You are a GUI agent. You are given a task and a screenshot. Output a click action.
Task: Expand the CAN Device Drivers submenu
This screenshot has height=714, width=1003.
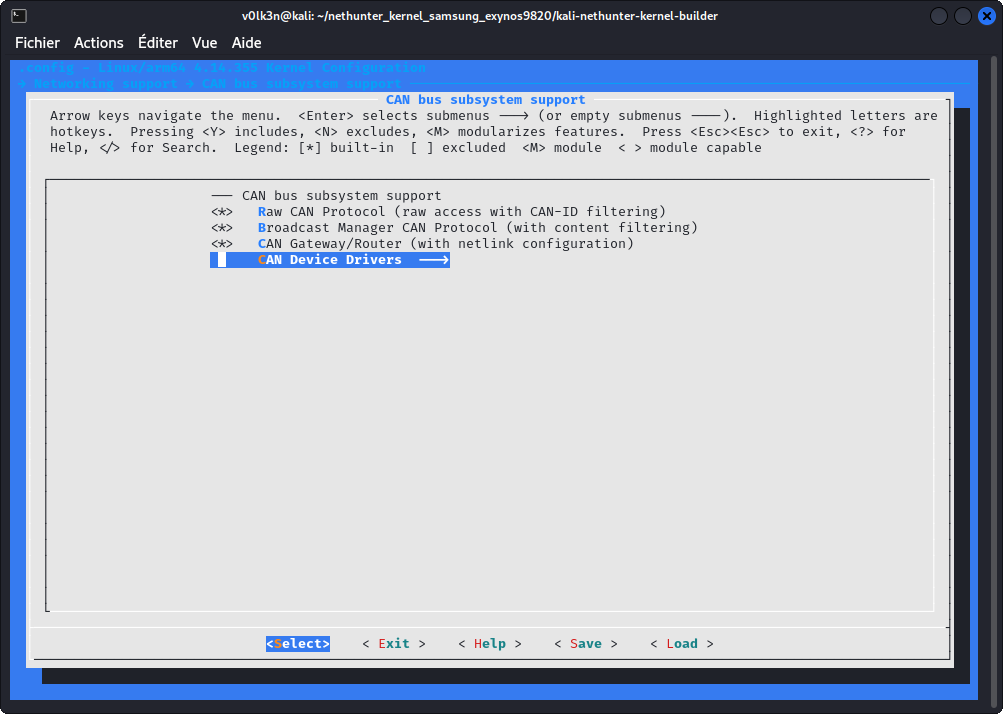(330, 260)
